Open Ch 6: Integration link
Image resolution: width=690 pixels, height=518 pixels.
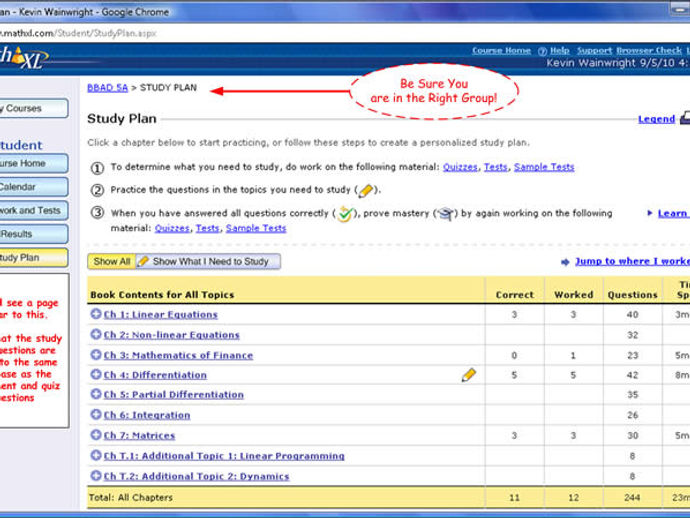147,415
